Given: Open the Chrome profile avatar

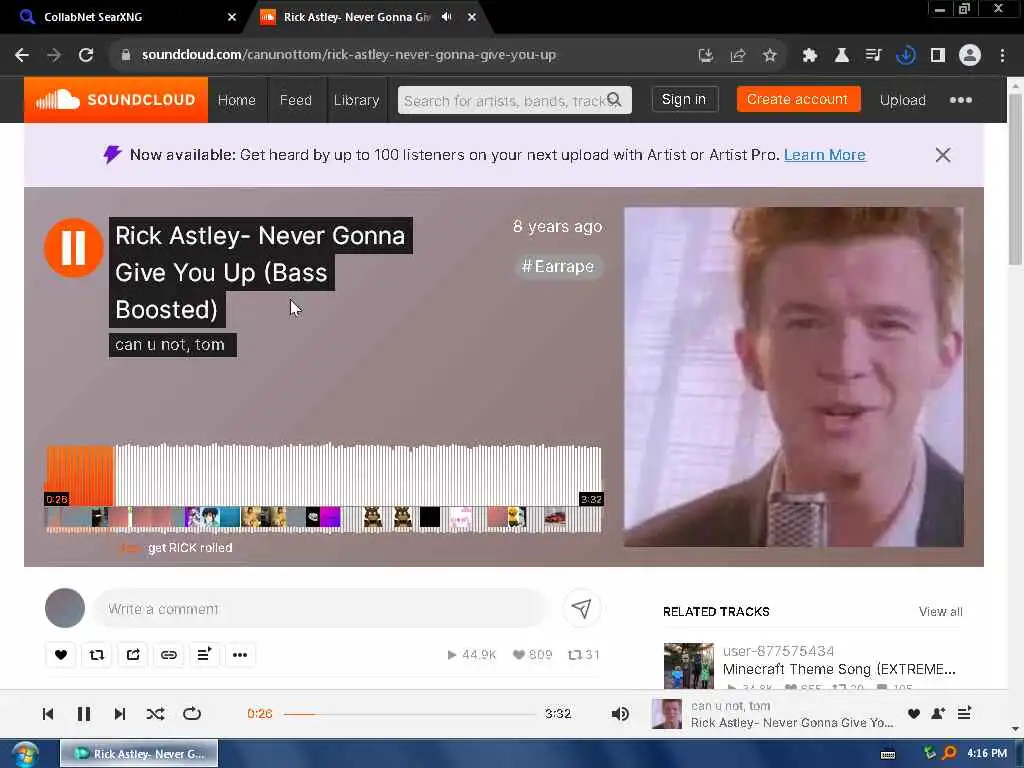Looking at the screenshot, I should point(970,56).
